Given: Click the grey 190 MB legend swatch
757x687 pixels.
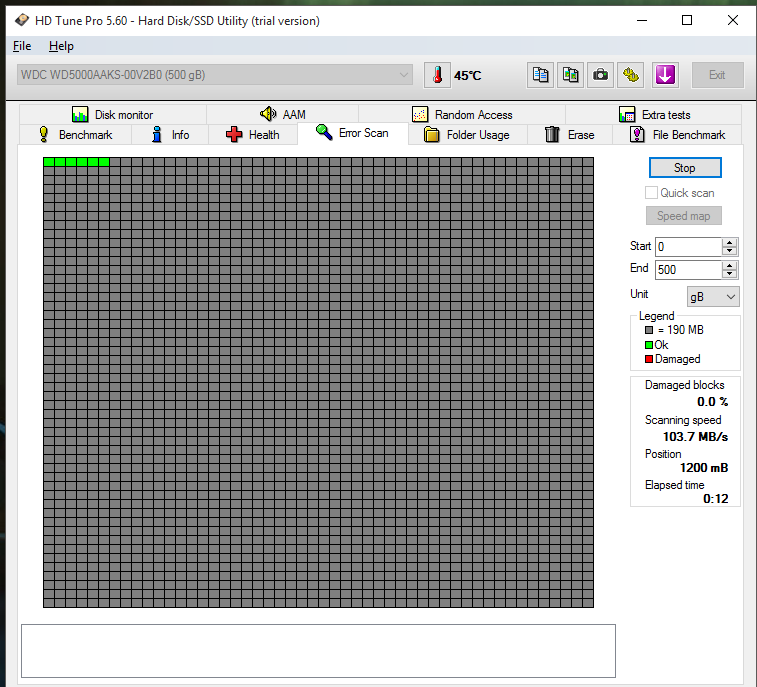Looking at the screenshot, I should 649,330.
